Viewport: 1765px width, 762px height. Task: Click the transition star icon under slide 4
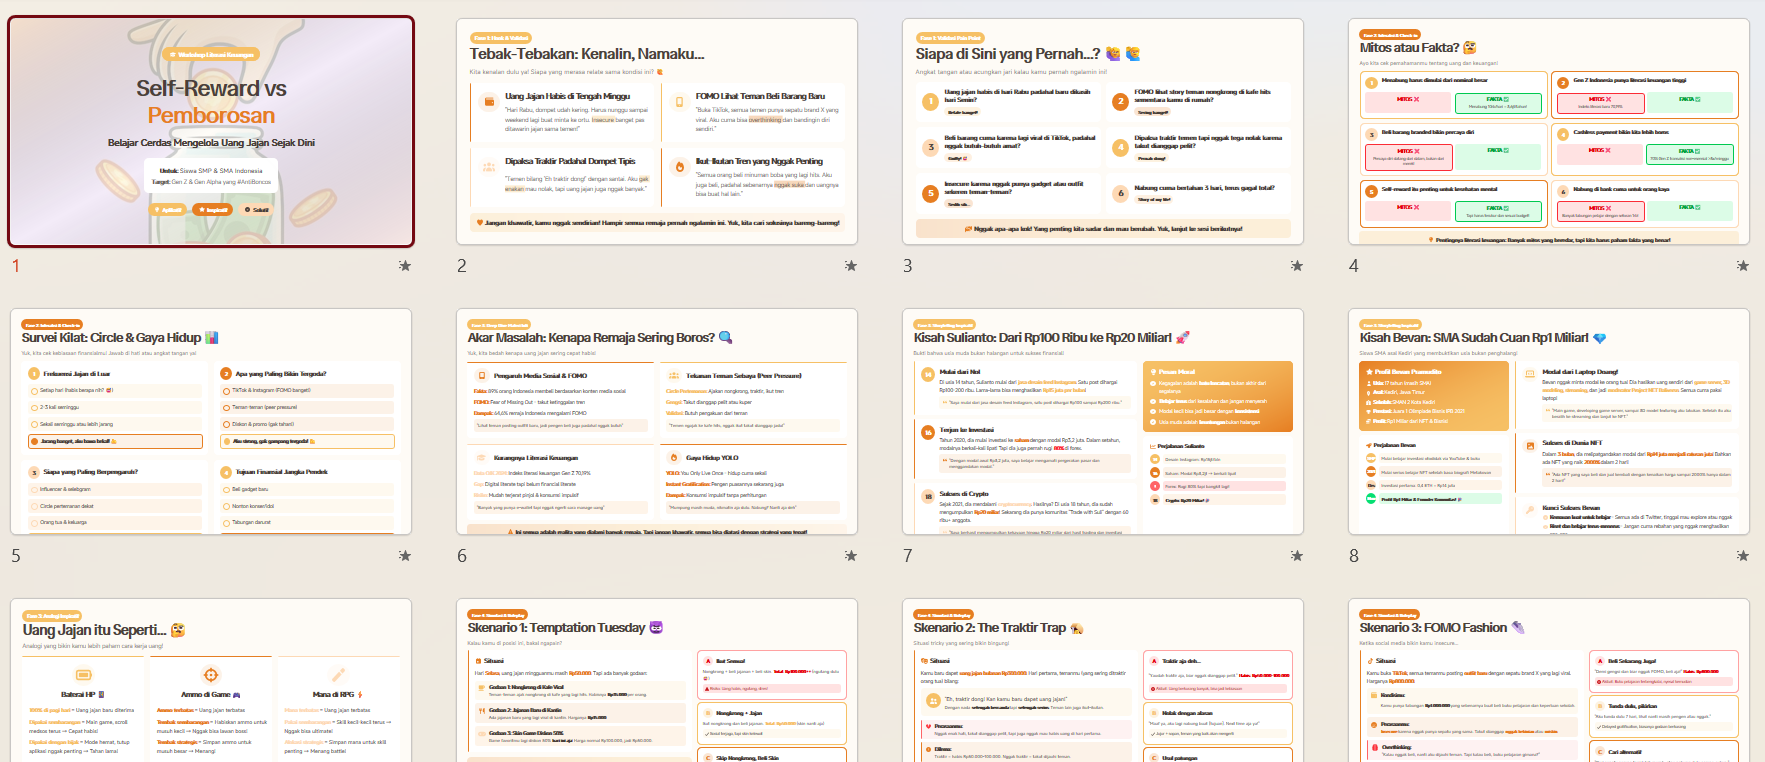(x=1742, y=266)
